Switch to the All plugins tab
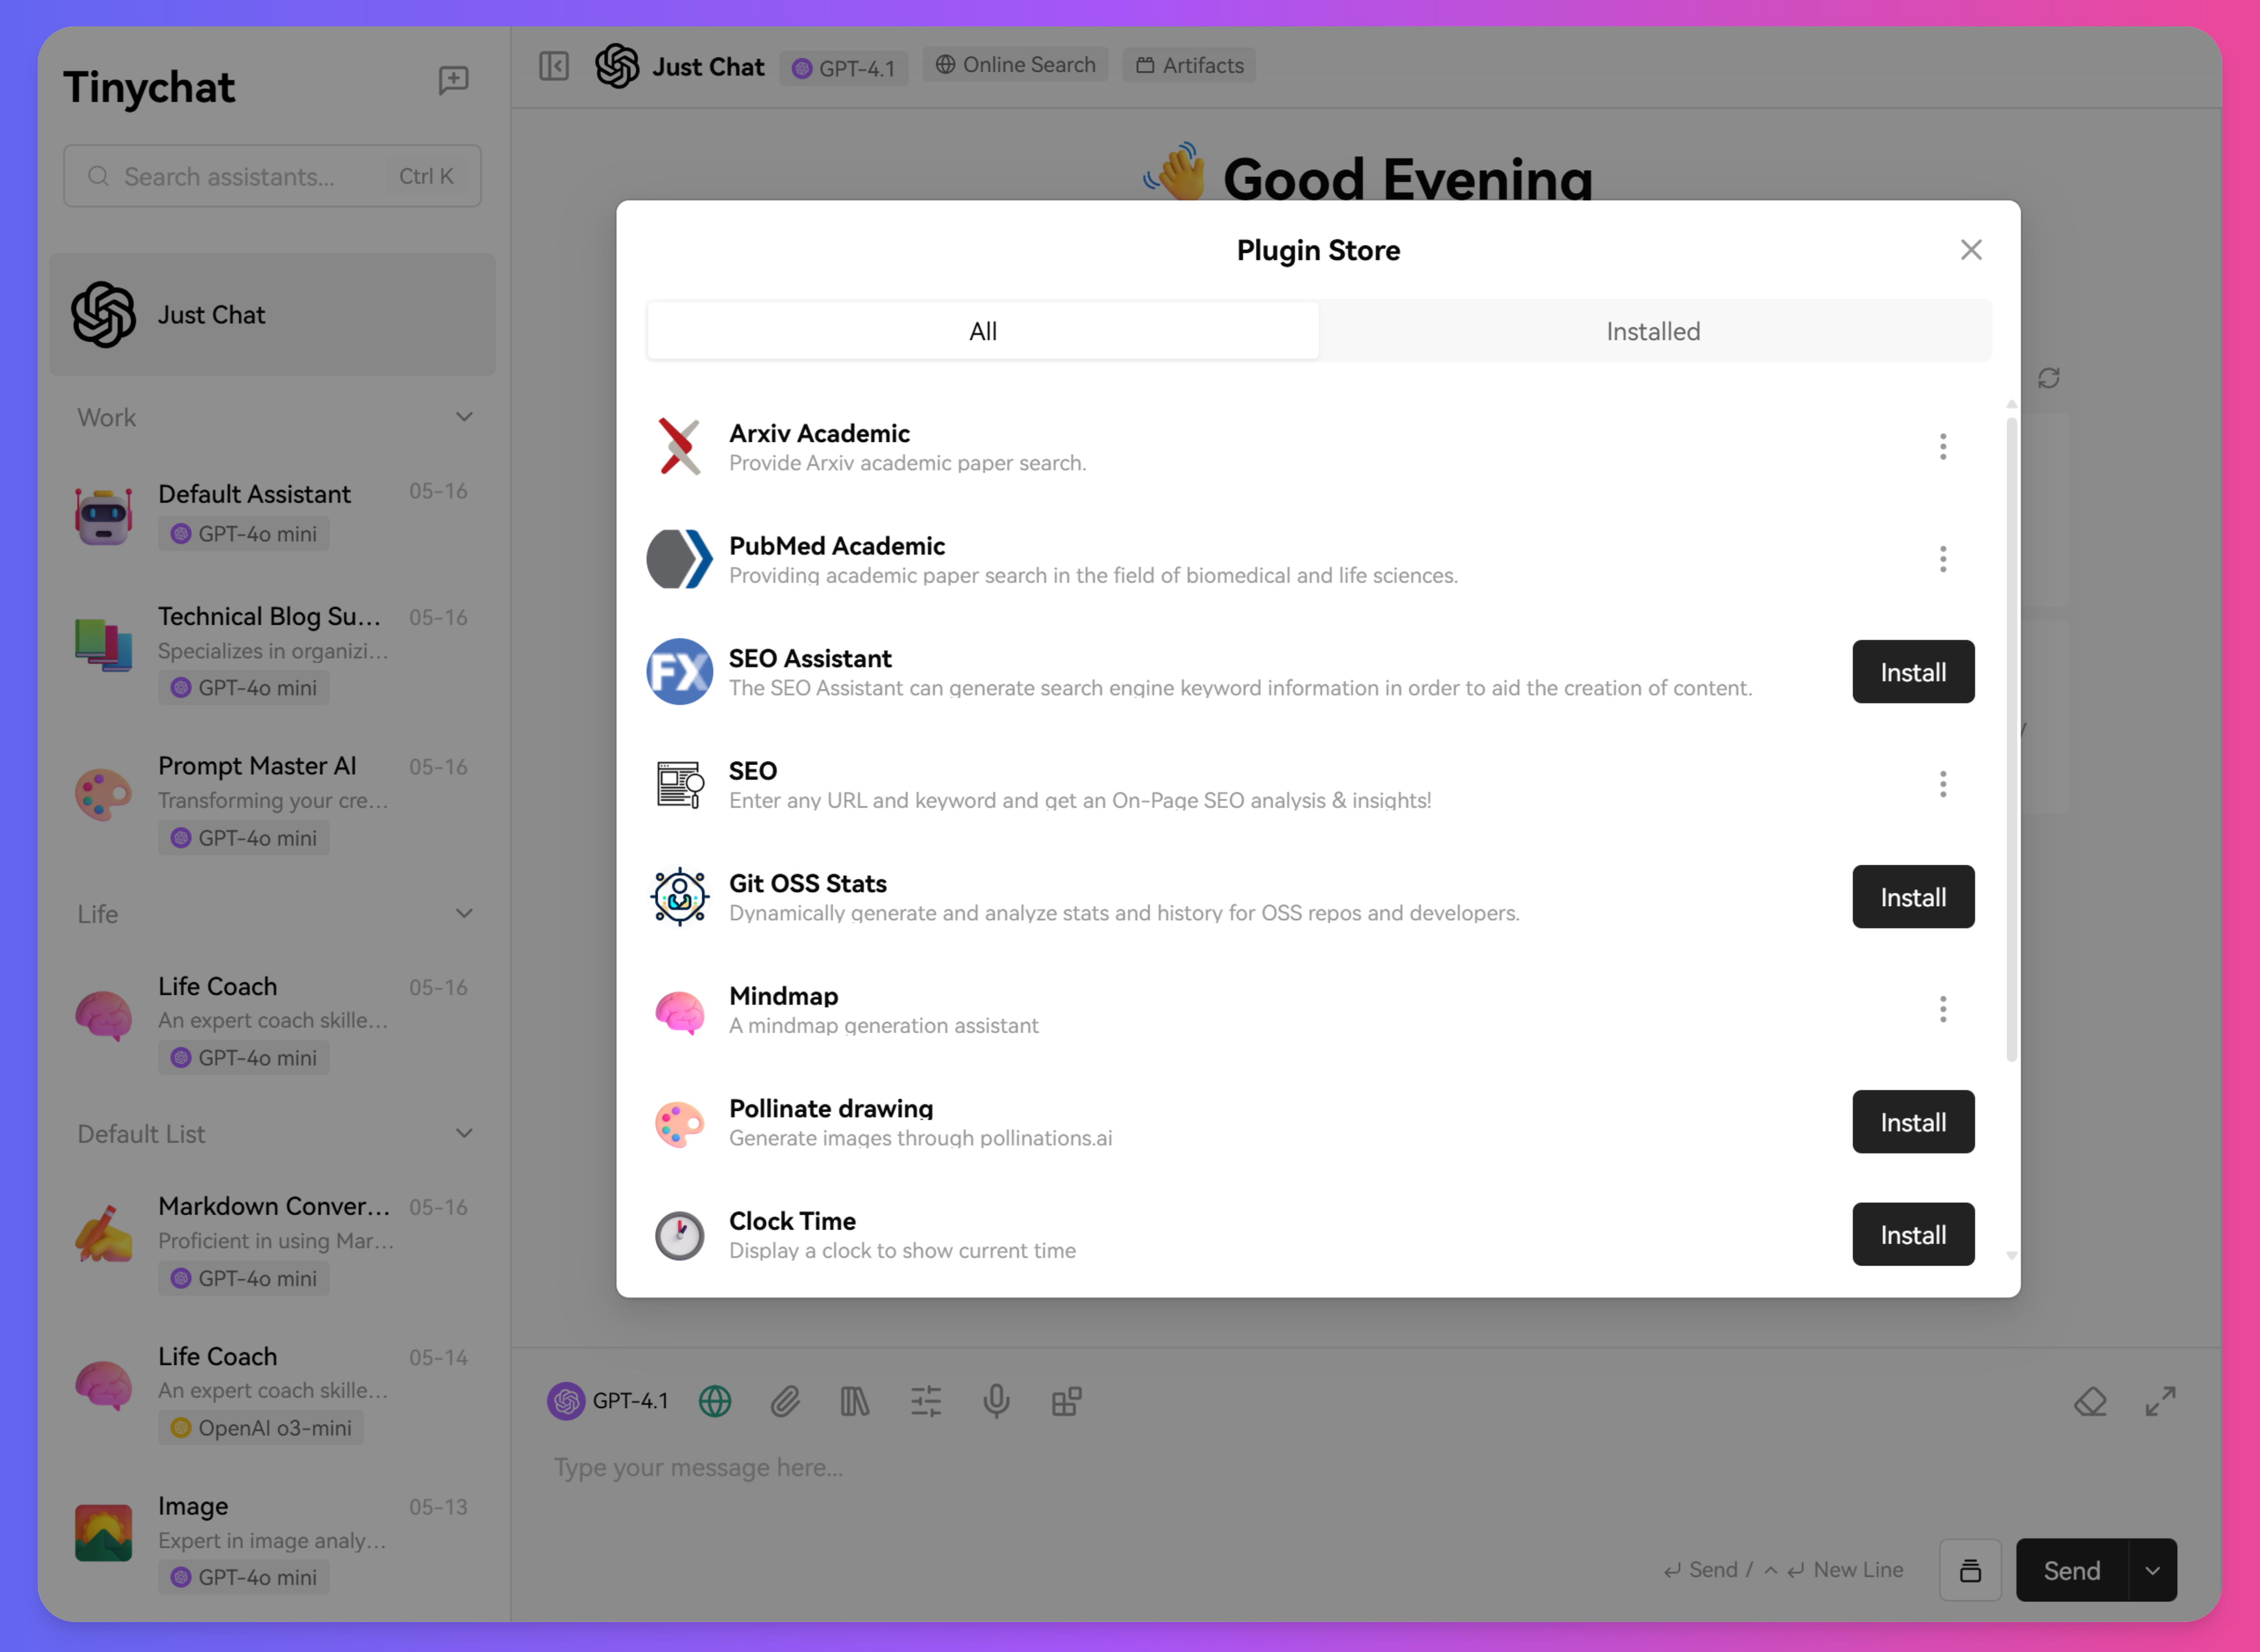2260x1652 pixels. coord(983,331)
